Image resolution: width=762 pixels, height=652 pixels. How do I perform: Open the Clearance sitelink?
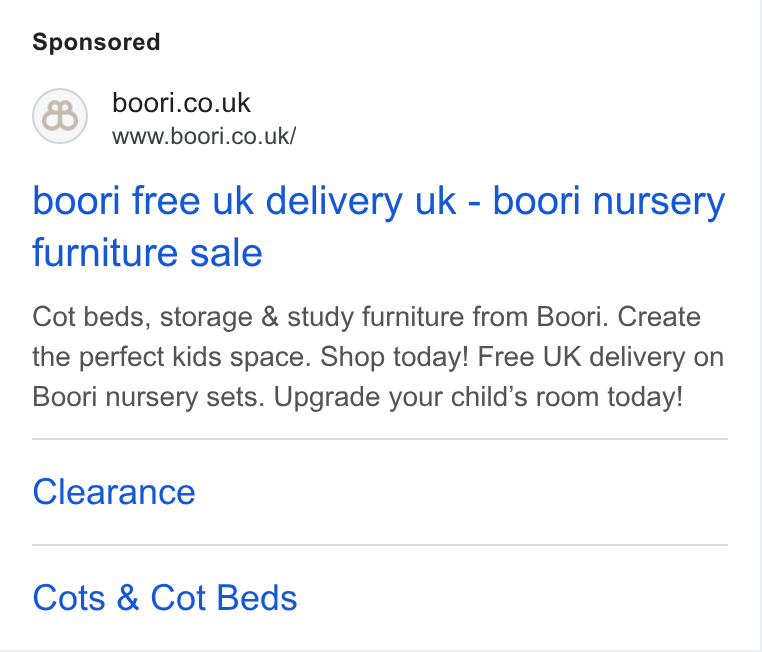point(114,492)
